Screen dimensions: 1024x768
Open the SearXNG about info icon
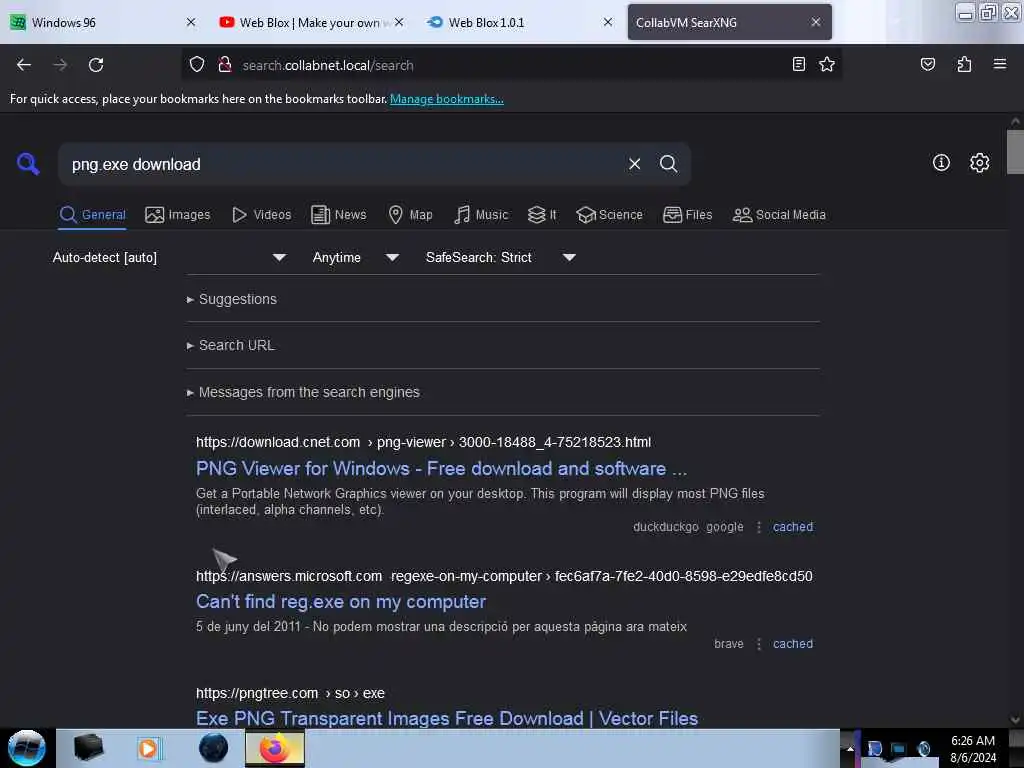[x=940, y=163]
